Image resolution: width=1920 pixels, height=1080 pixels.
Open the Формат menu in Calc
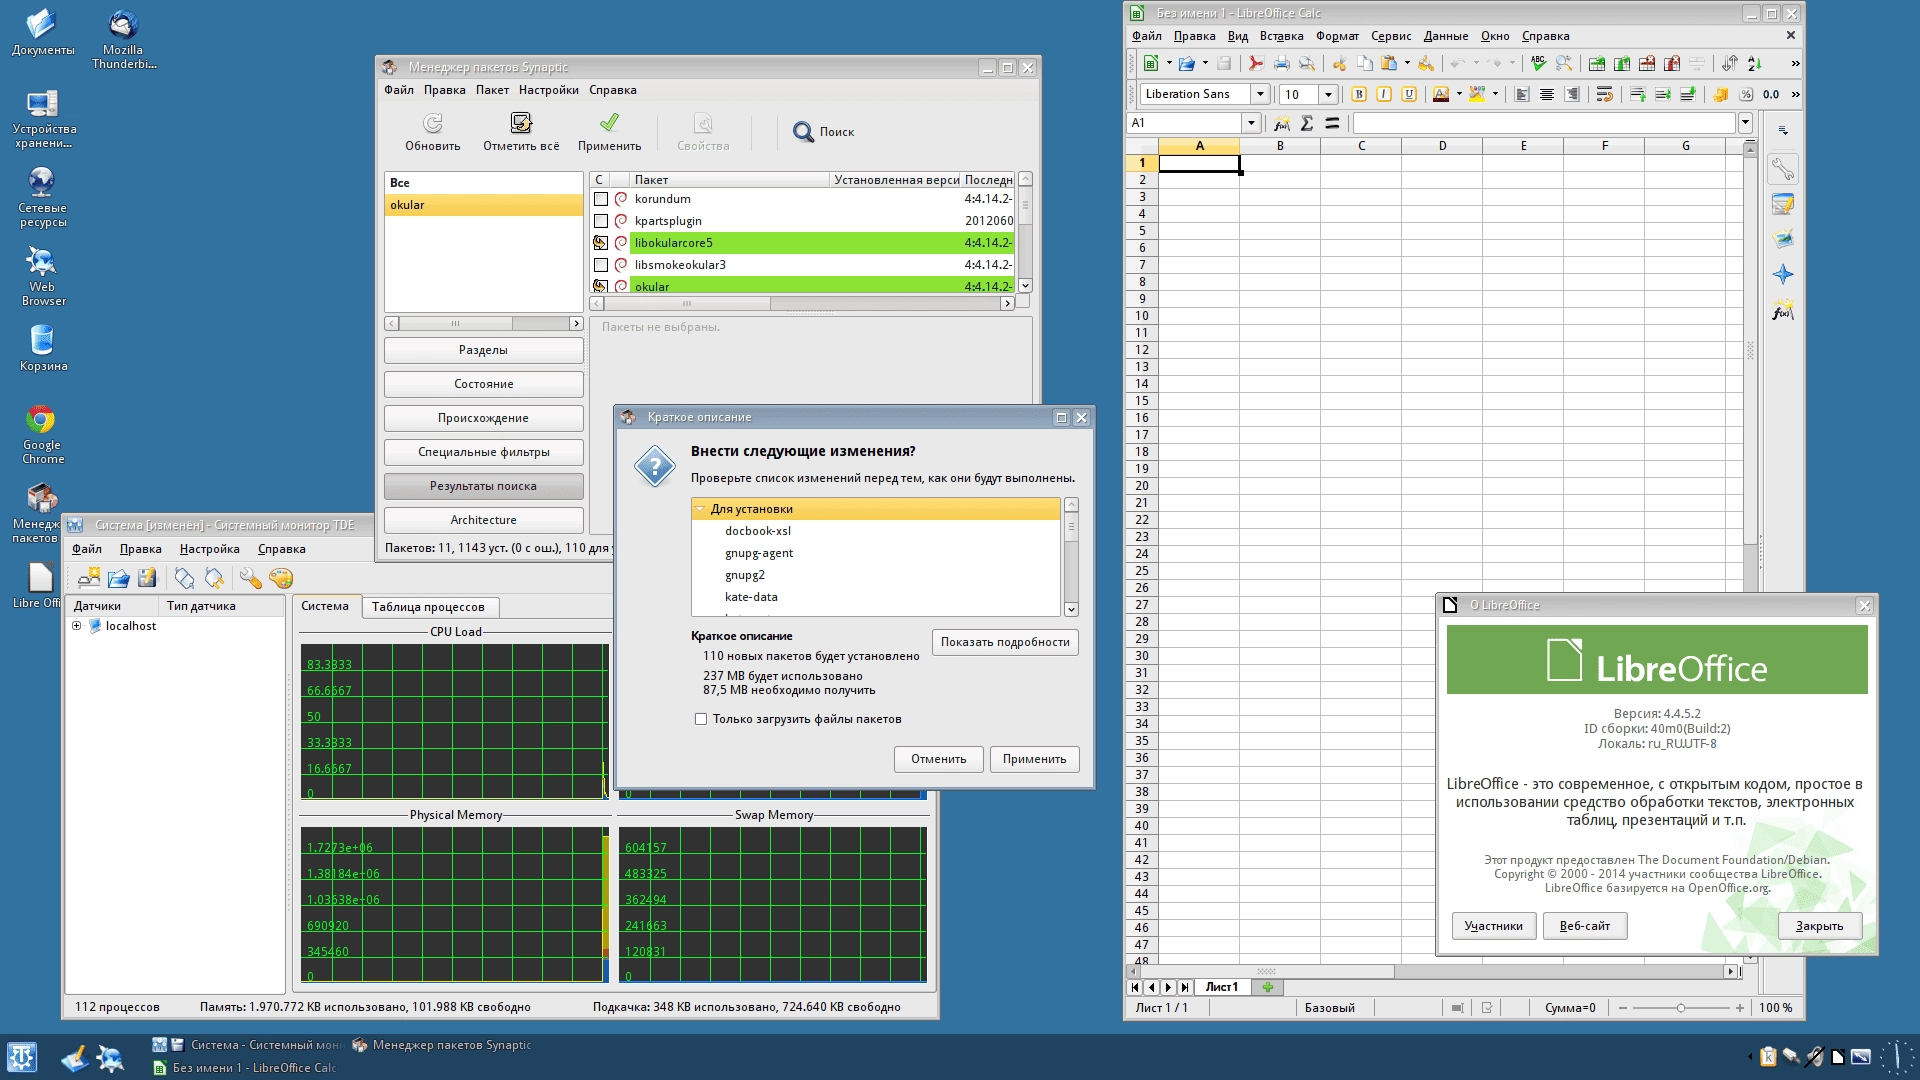click(x=1337, y=36)
